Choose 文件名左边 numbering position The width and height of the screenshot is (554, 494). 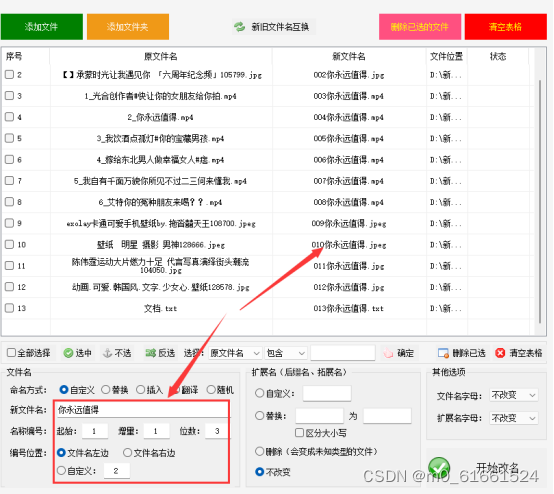tap(61, 453)
